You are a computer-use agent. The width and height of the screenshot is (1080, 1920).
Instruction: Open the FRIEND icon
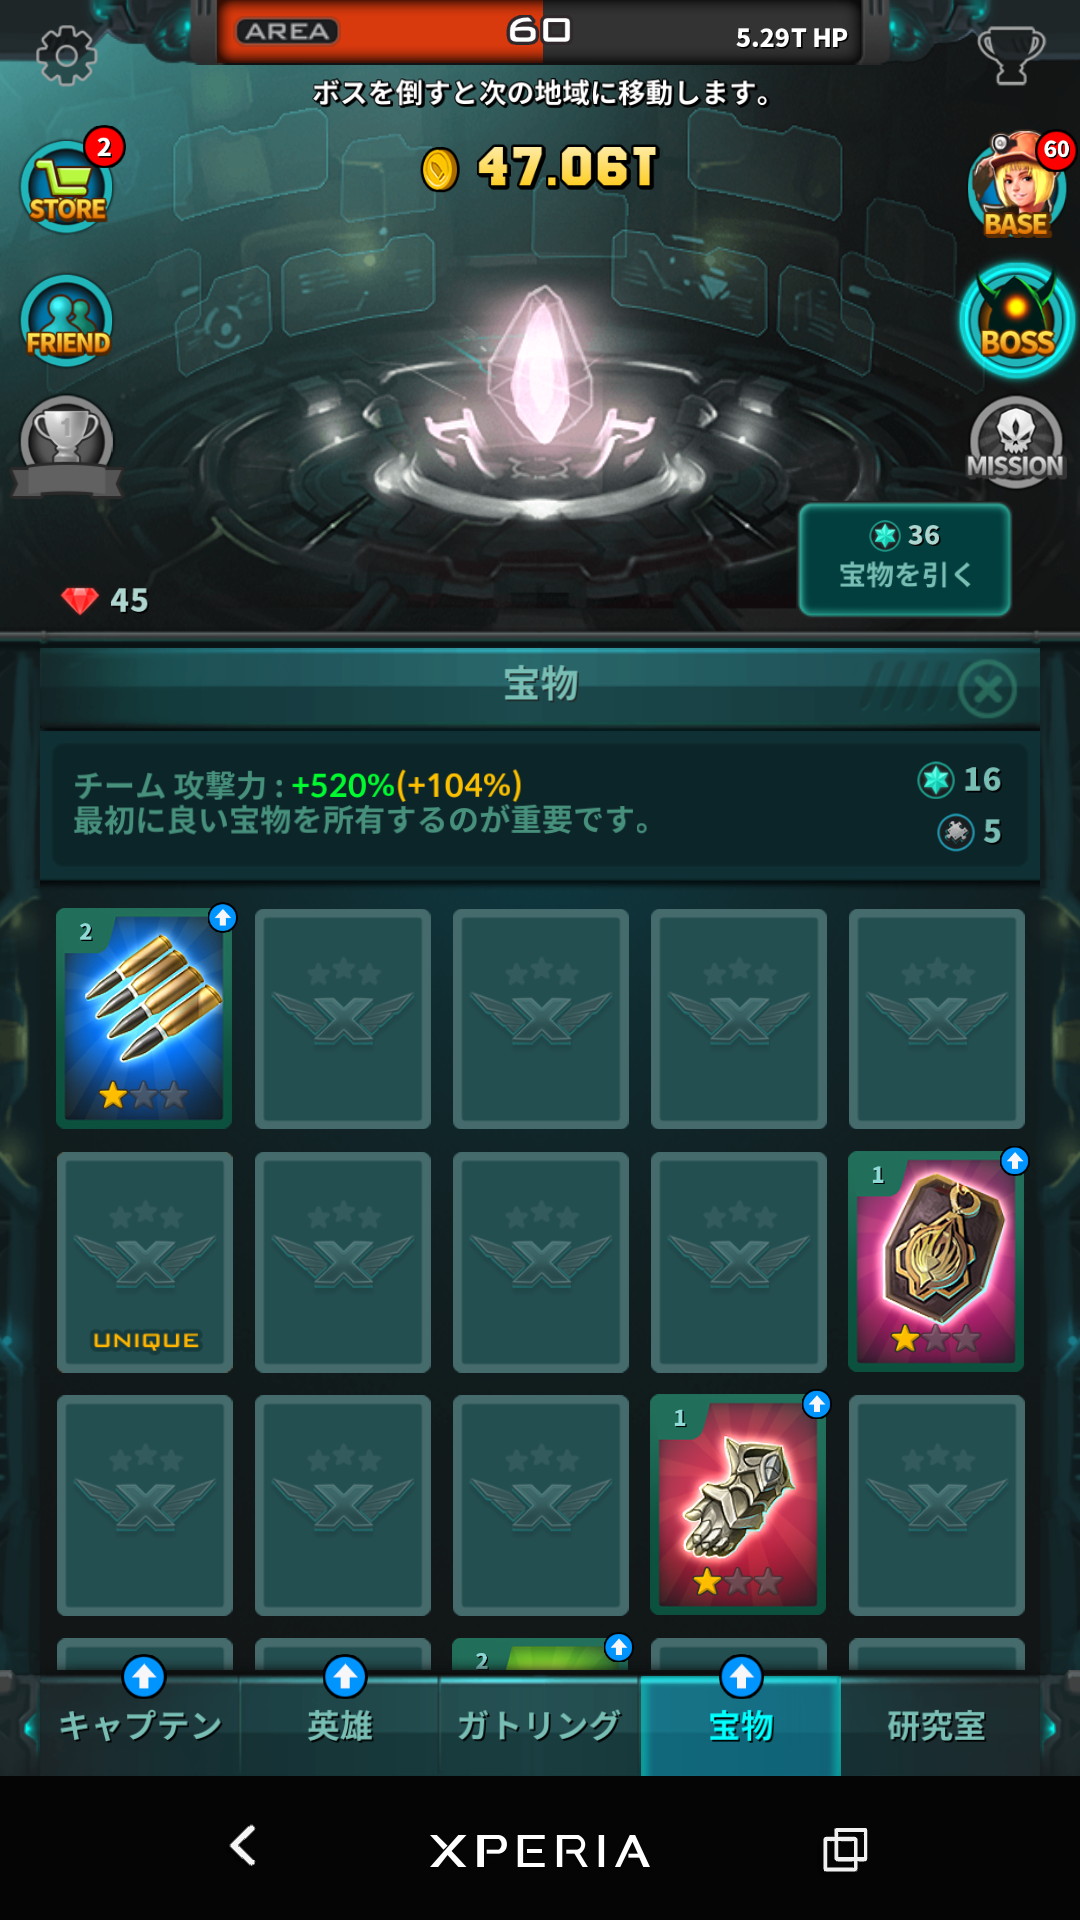point(67,322)
